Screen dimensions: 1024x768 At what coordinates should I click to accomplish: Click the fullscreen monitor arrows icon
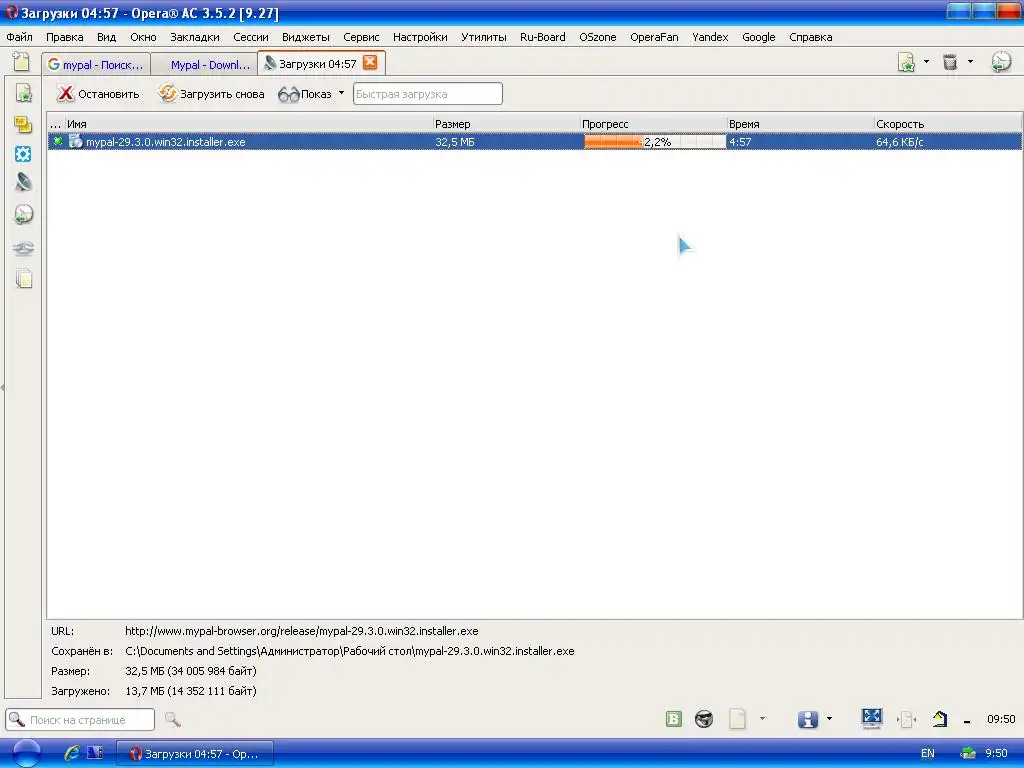pos(871,718)
